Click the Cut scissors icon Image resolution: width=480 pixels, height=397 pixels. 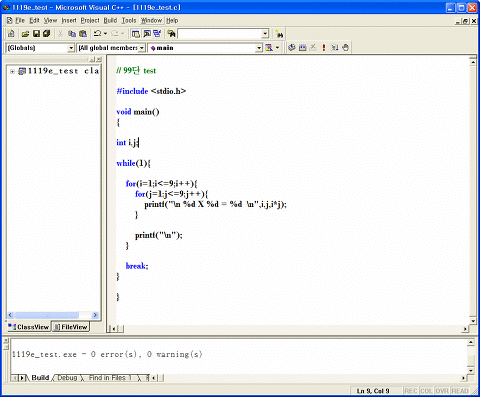tap(60, 34)
